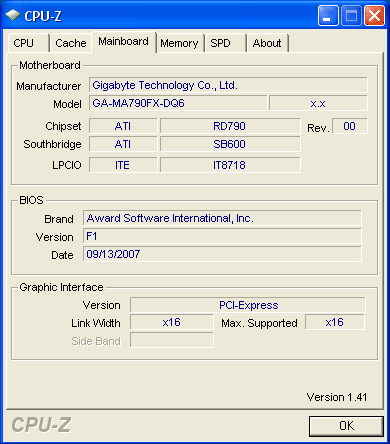Click the disabled maximize button
The width and height of the screenshot is (390, 444).
pyautogui.click(x=351, y=15)
